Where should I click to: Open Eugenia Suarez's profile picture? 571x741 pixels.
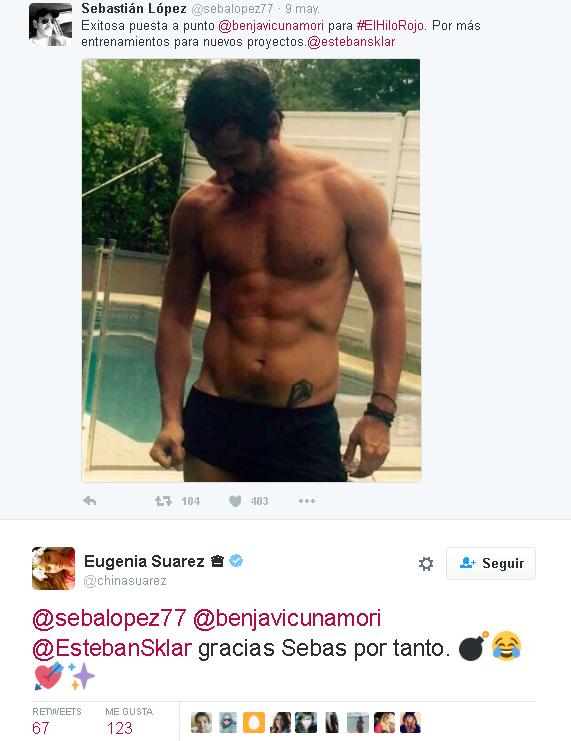53,569
